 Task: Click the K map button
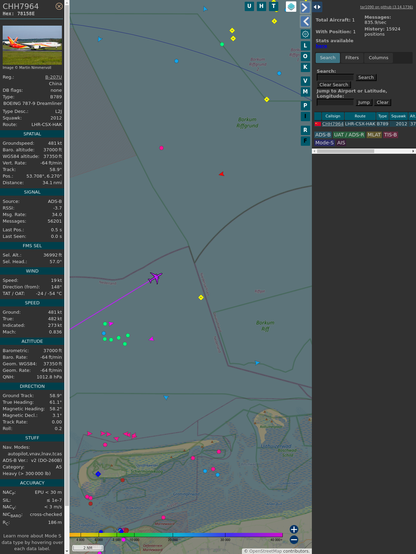pos(305,67)
